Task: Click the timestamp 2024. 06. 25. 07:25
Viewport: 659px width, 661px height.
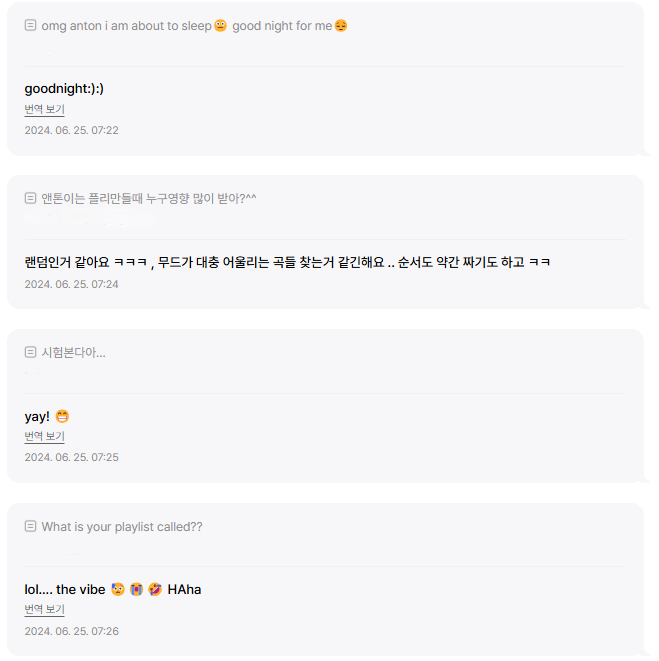Action: 71,457
